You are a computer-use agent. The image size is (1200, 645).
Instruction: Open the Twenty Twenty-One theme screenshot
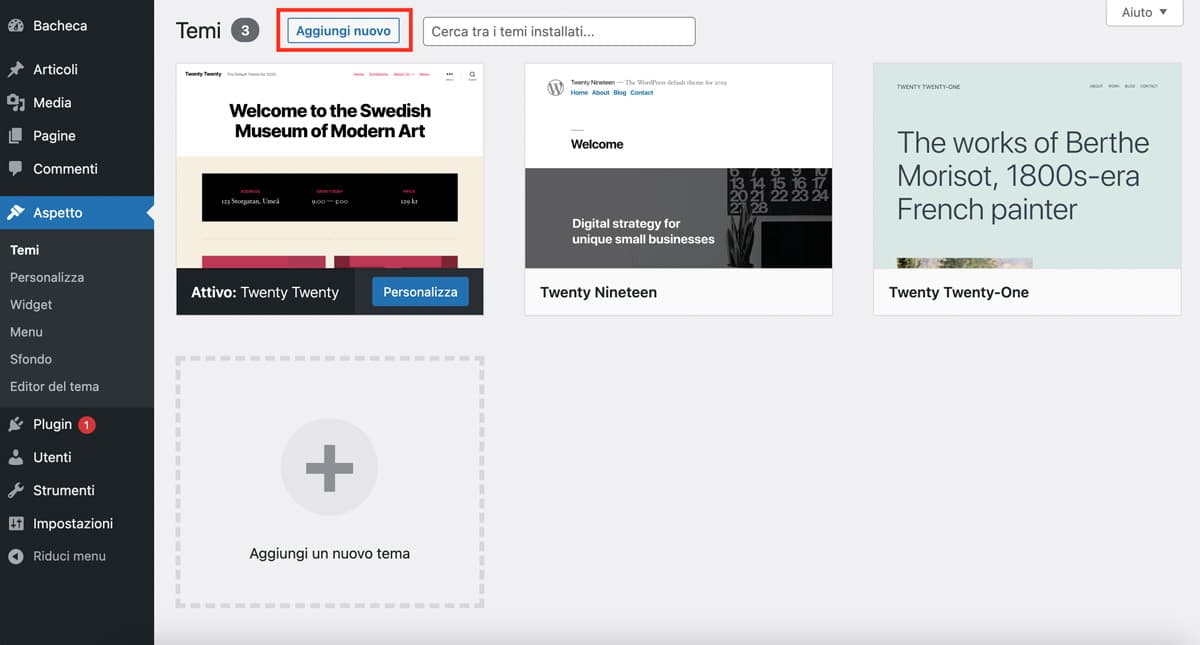(x=1027, y=166)
